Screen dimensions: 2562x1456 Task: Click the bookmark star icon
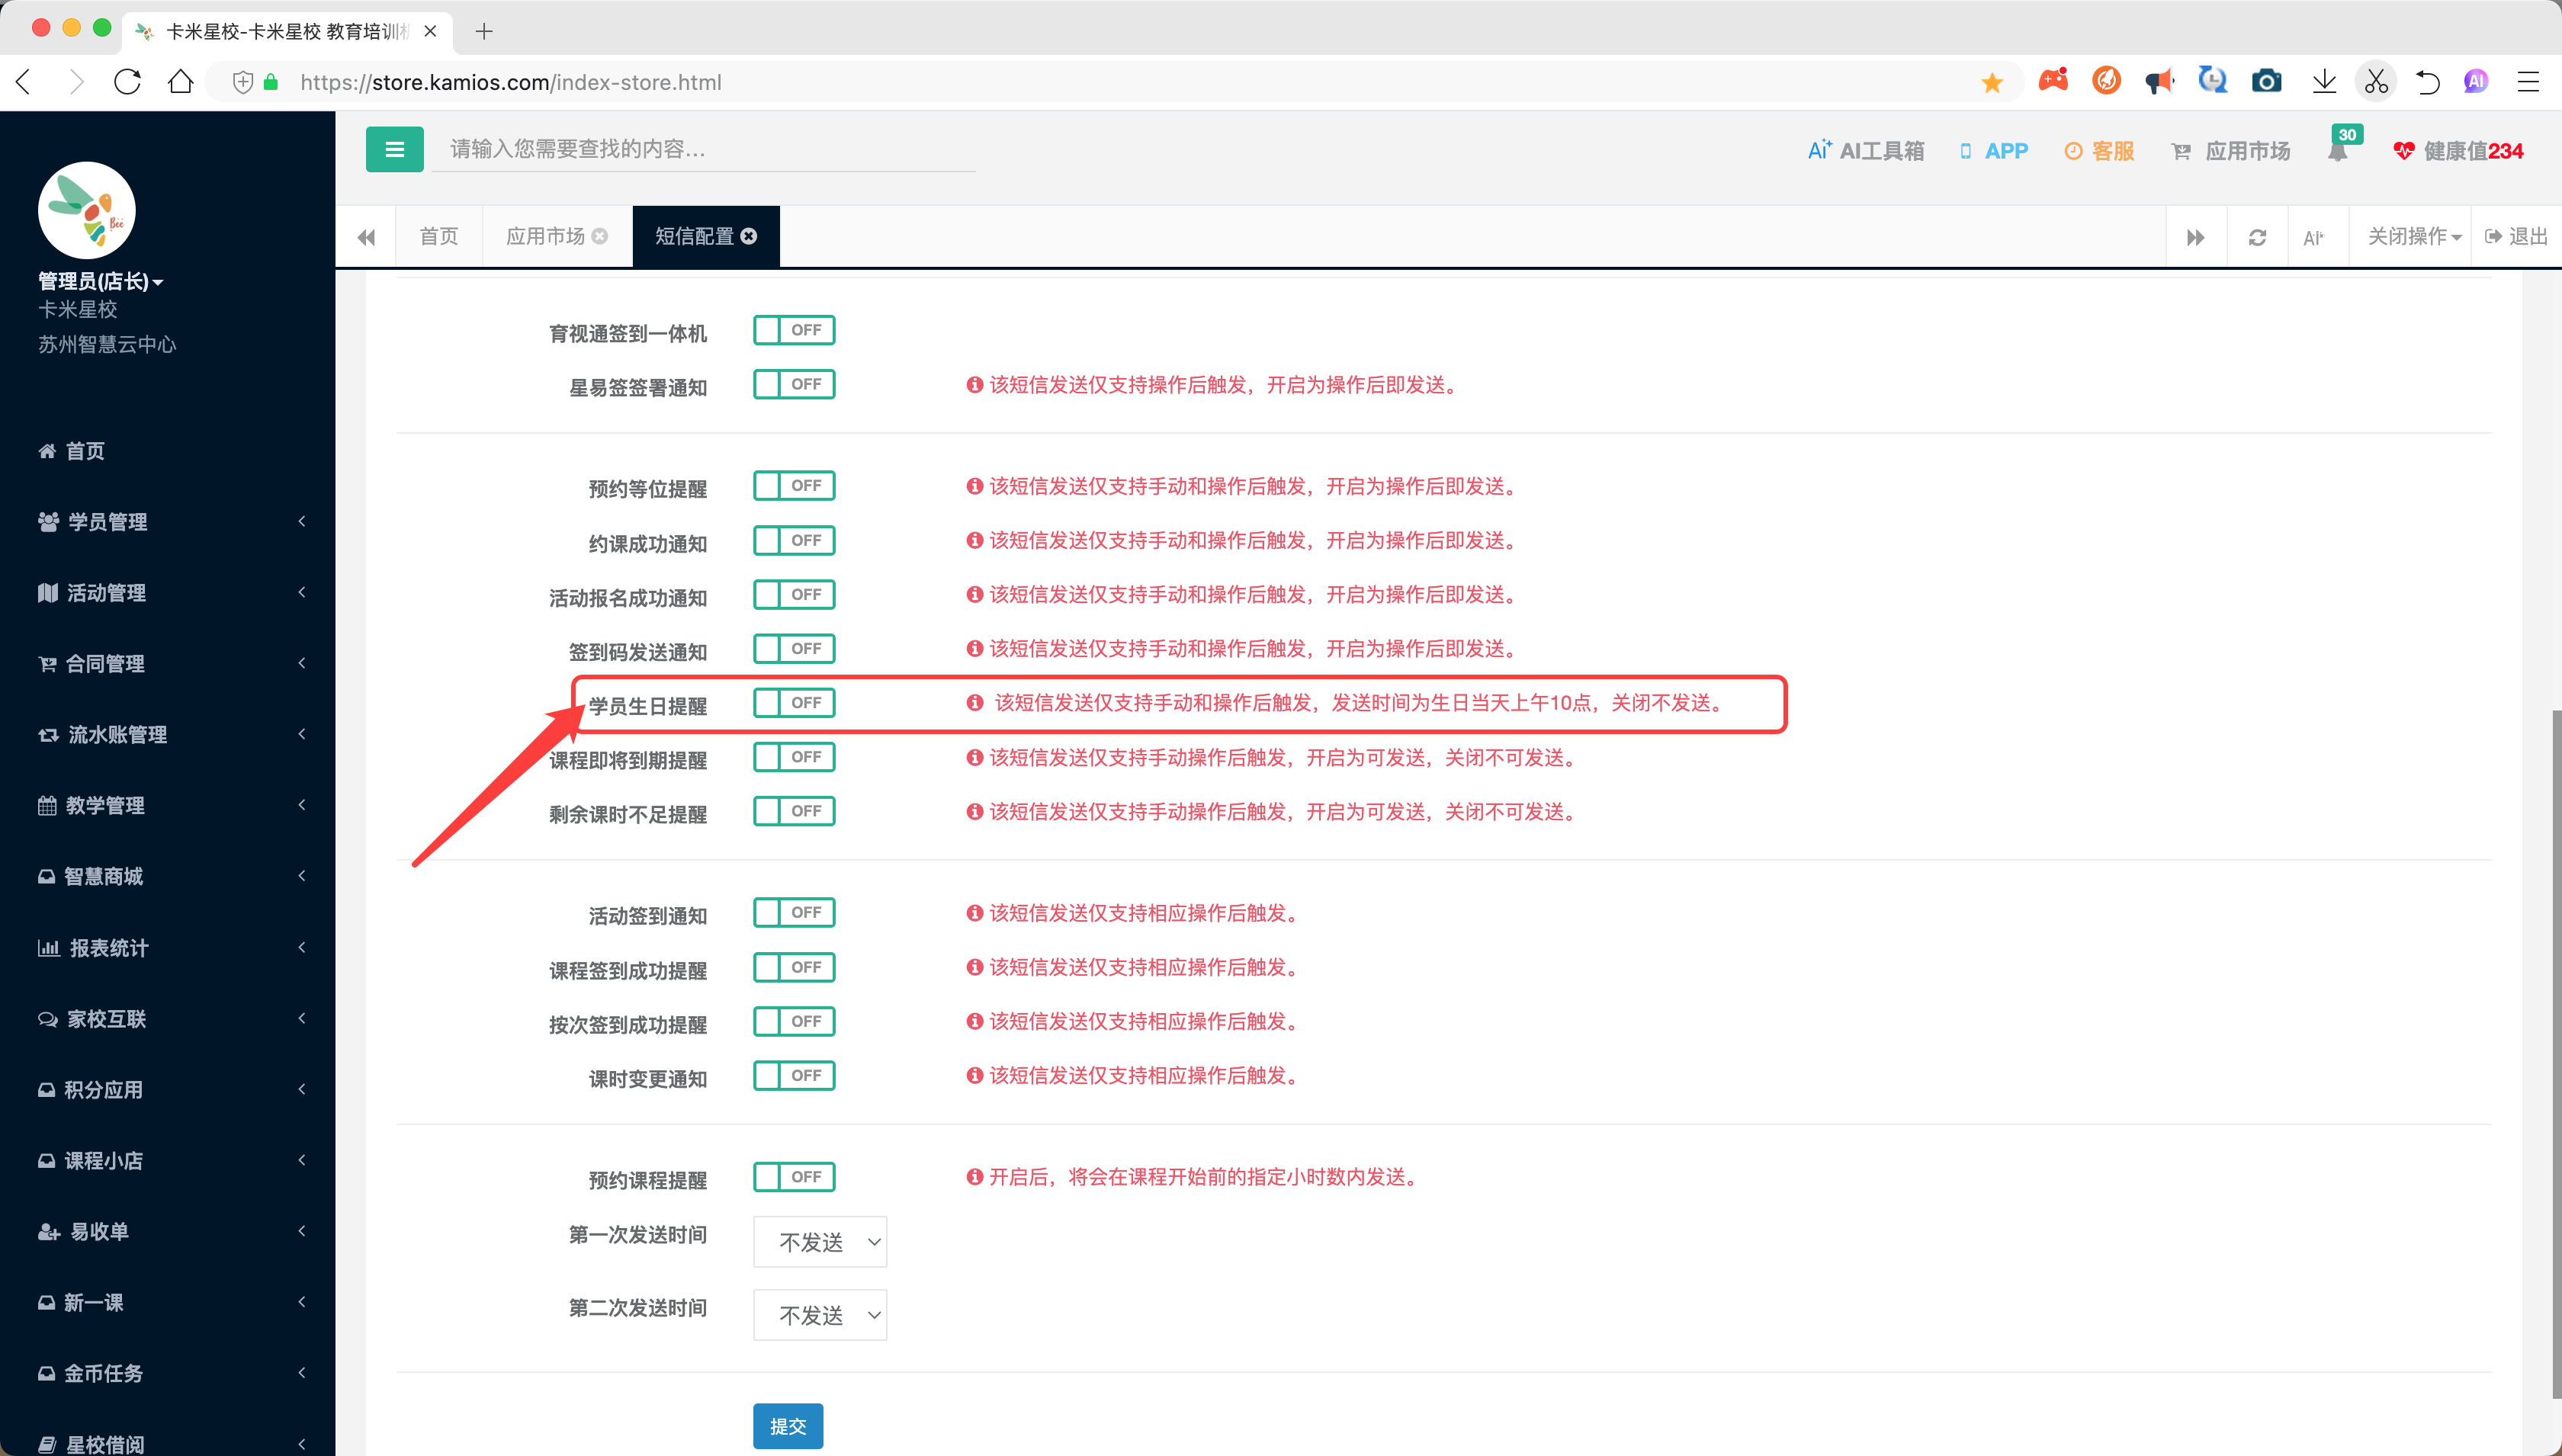pos(1991,82)
